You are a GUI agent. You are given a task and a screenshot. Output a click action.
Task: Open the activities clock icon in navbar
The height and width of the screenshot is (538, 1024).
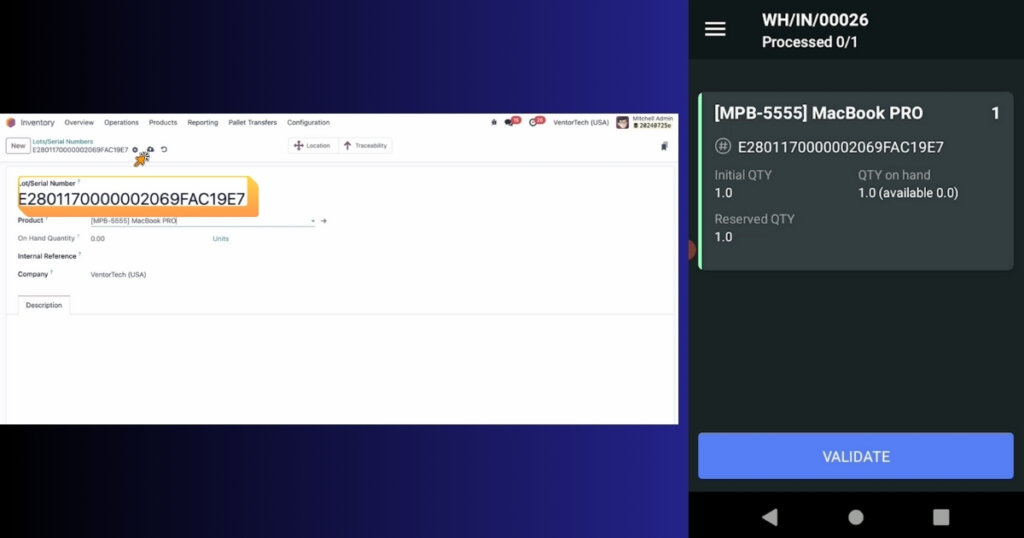pyautogui.click(x=535, y=122)
